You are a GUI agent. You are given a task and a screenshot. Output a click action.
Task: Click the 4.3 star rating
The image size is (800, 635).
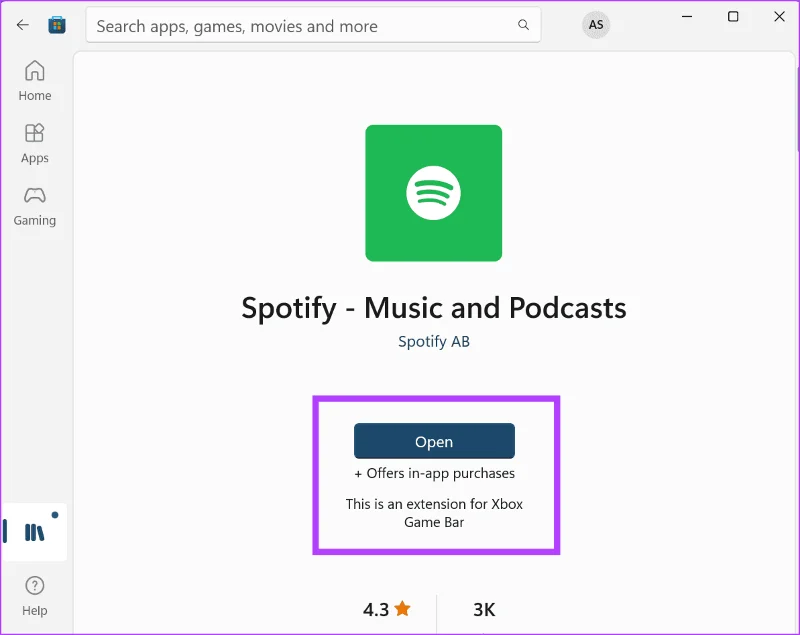pos(386,609)
